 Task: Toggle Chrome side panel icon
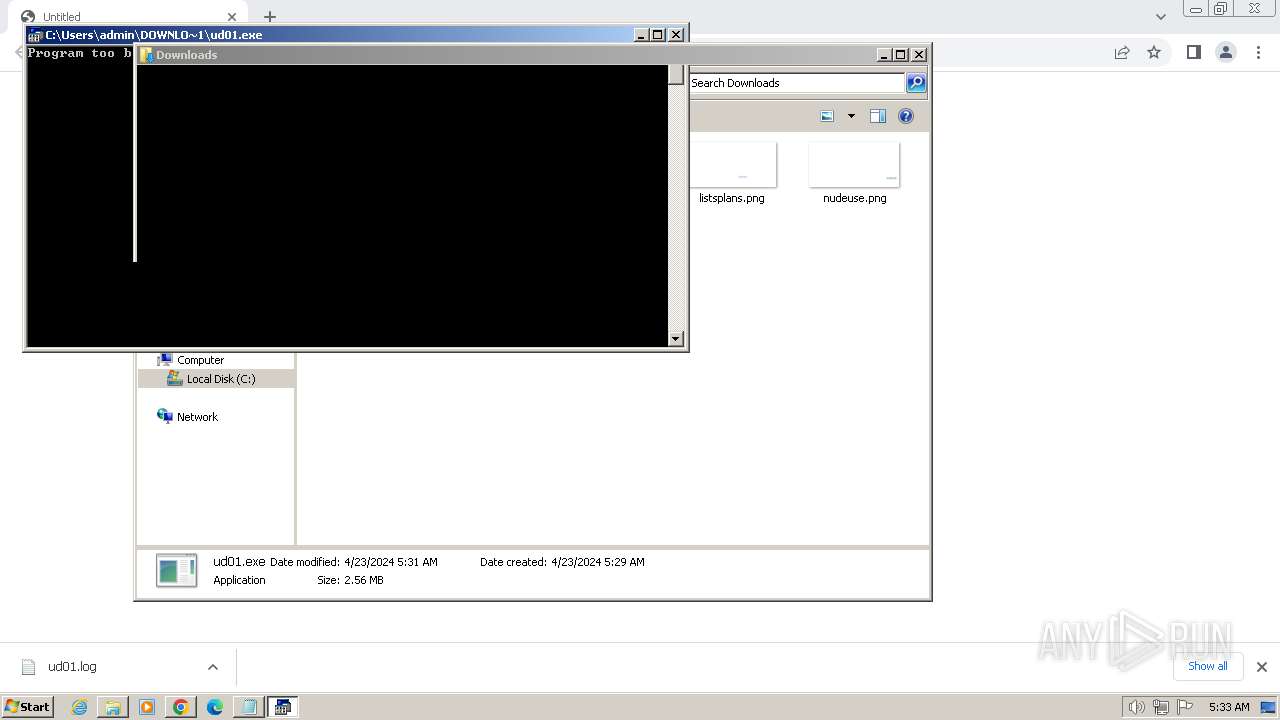(x=1193, y=52)
